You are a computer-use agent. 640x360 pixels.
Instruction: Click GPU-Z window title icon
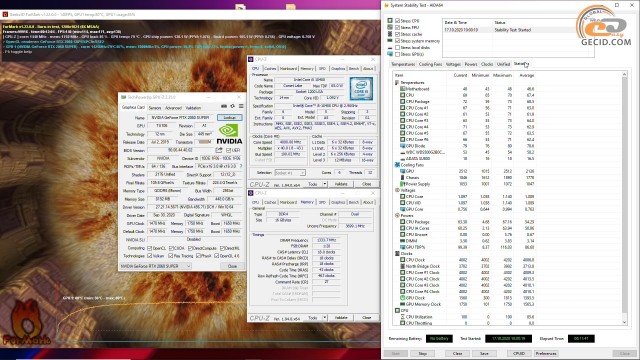coord(123,97)
